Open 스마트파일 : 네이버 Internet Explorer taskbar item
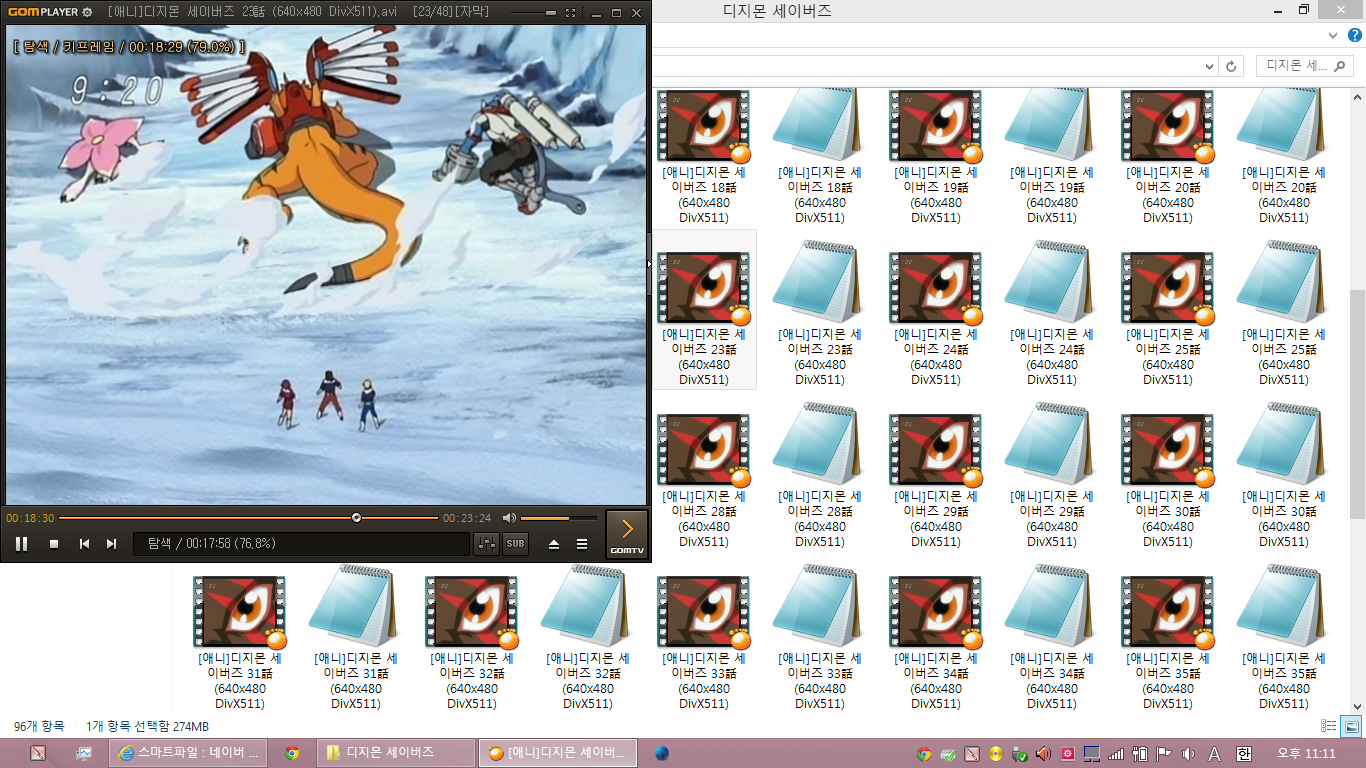The height and width of the screenshot is (768, 1366). [x=188, y=753]
